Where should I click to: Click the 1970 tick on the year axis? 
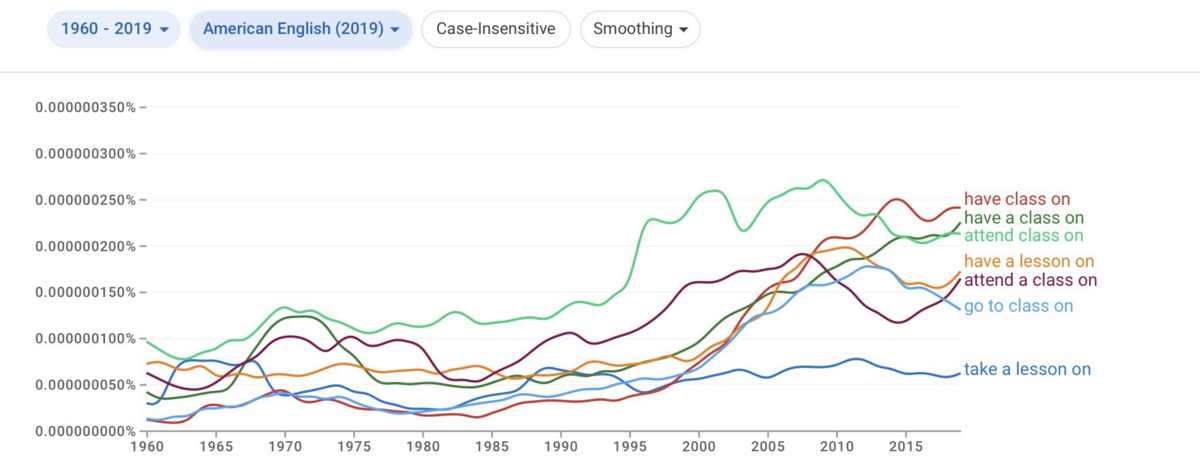pyautogui.click(x=285, y=446)
